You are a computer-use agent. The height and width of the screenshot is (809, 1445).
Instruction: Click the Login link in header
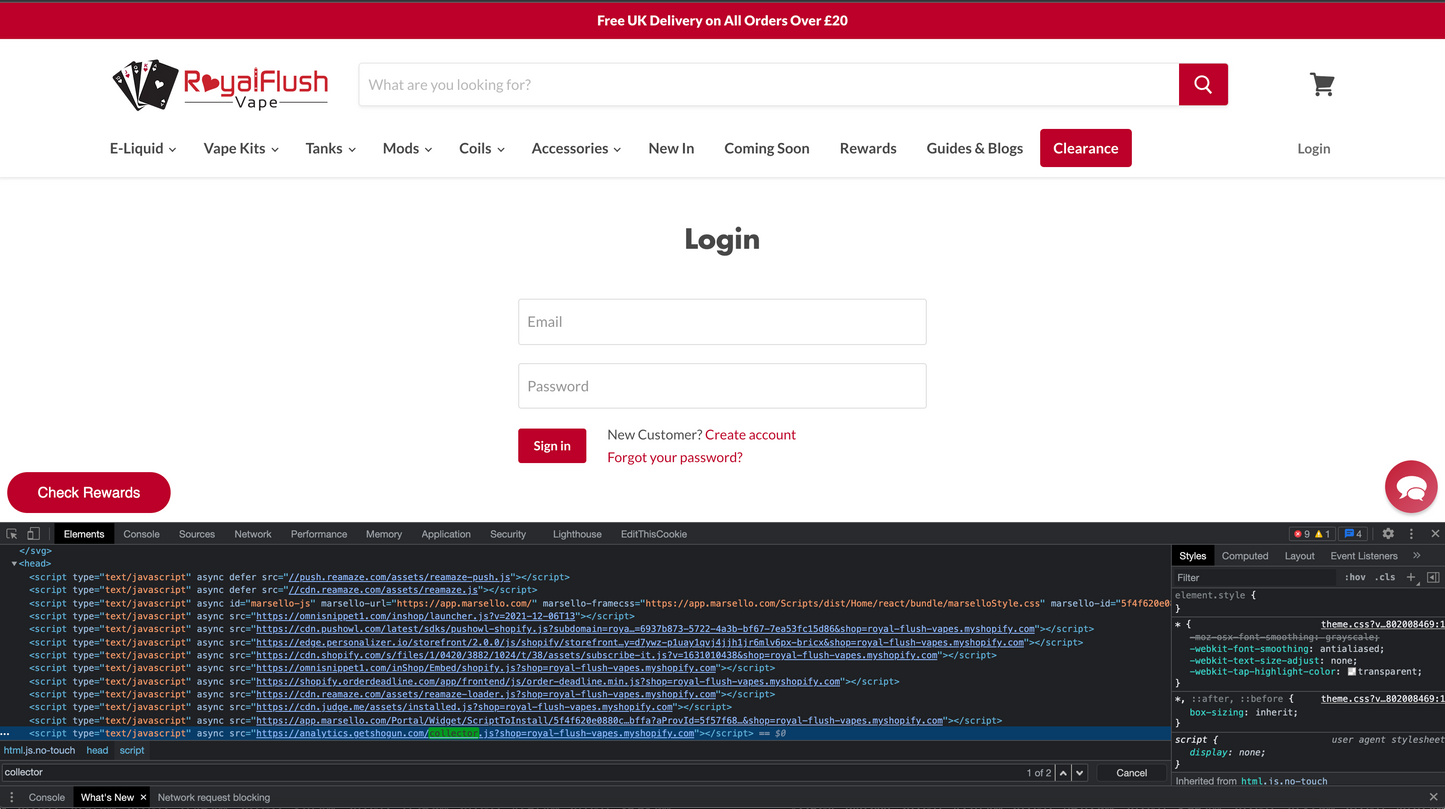(1314, 148)
